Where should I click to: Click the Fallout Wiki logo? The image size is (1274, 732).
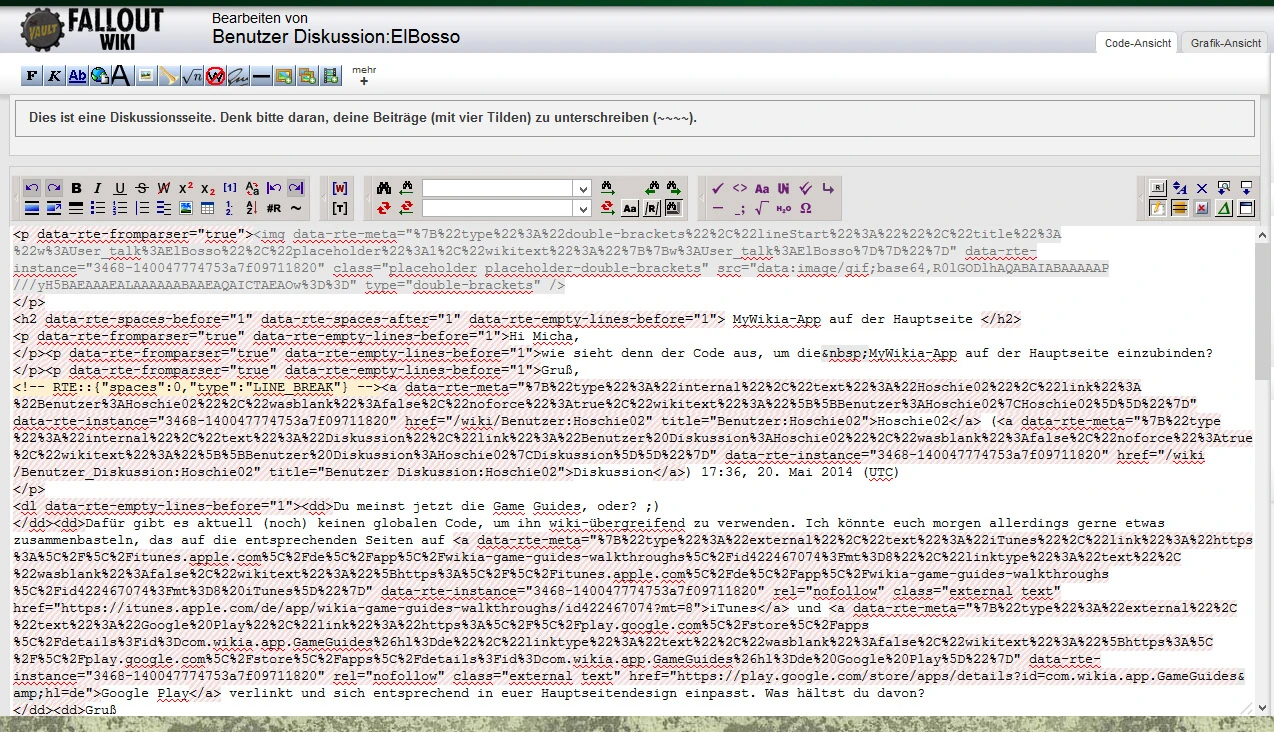click(92, 28)
